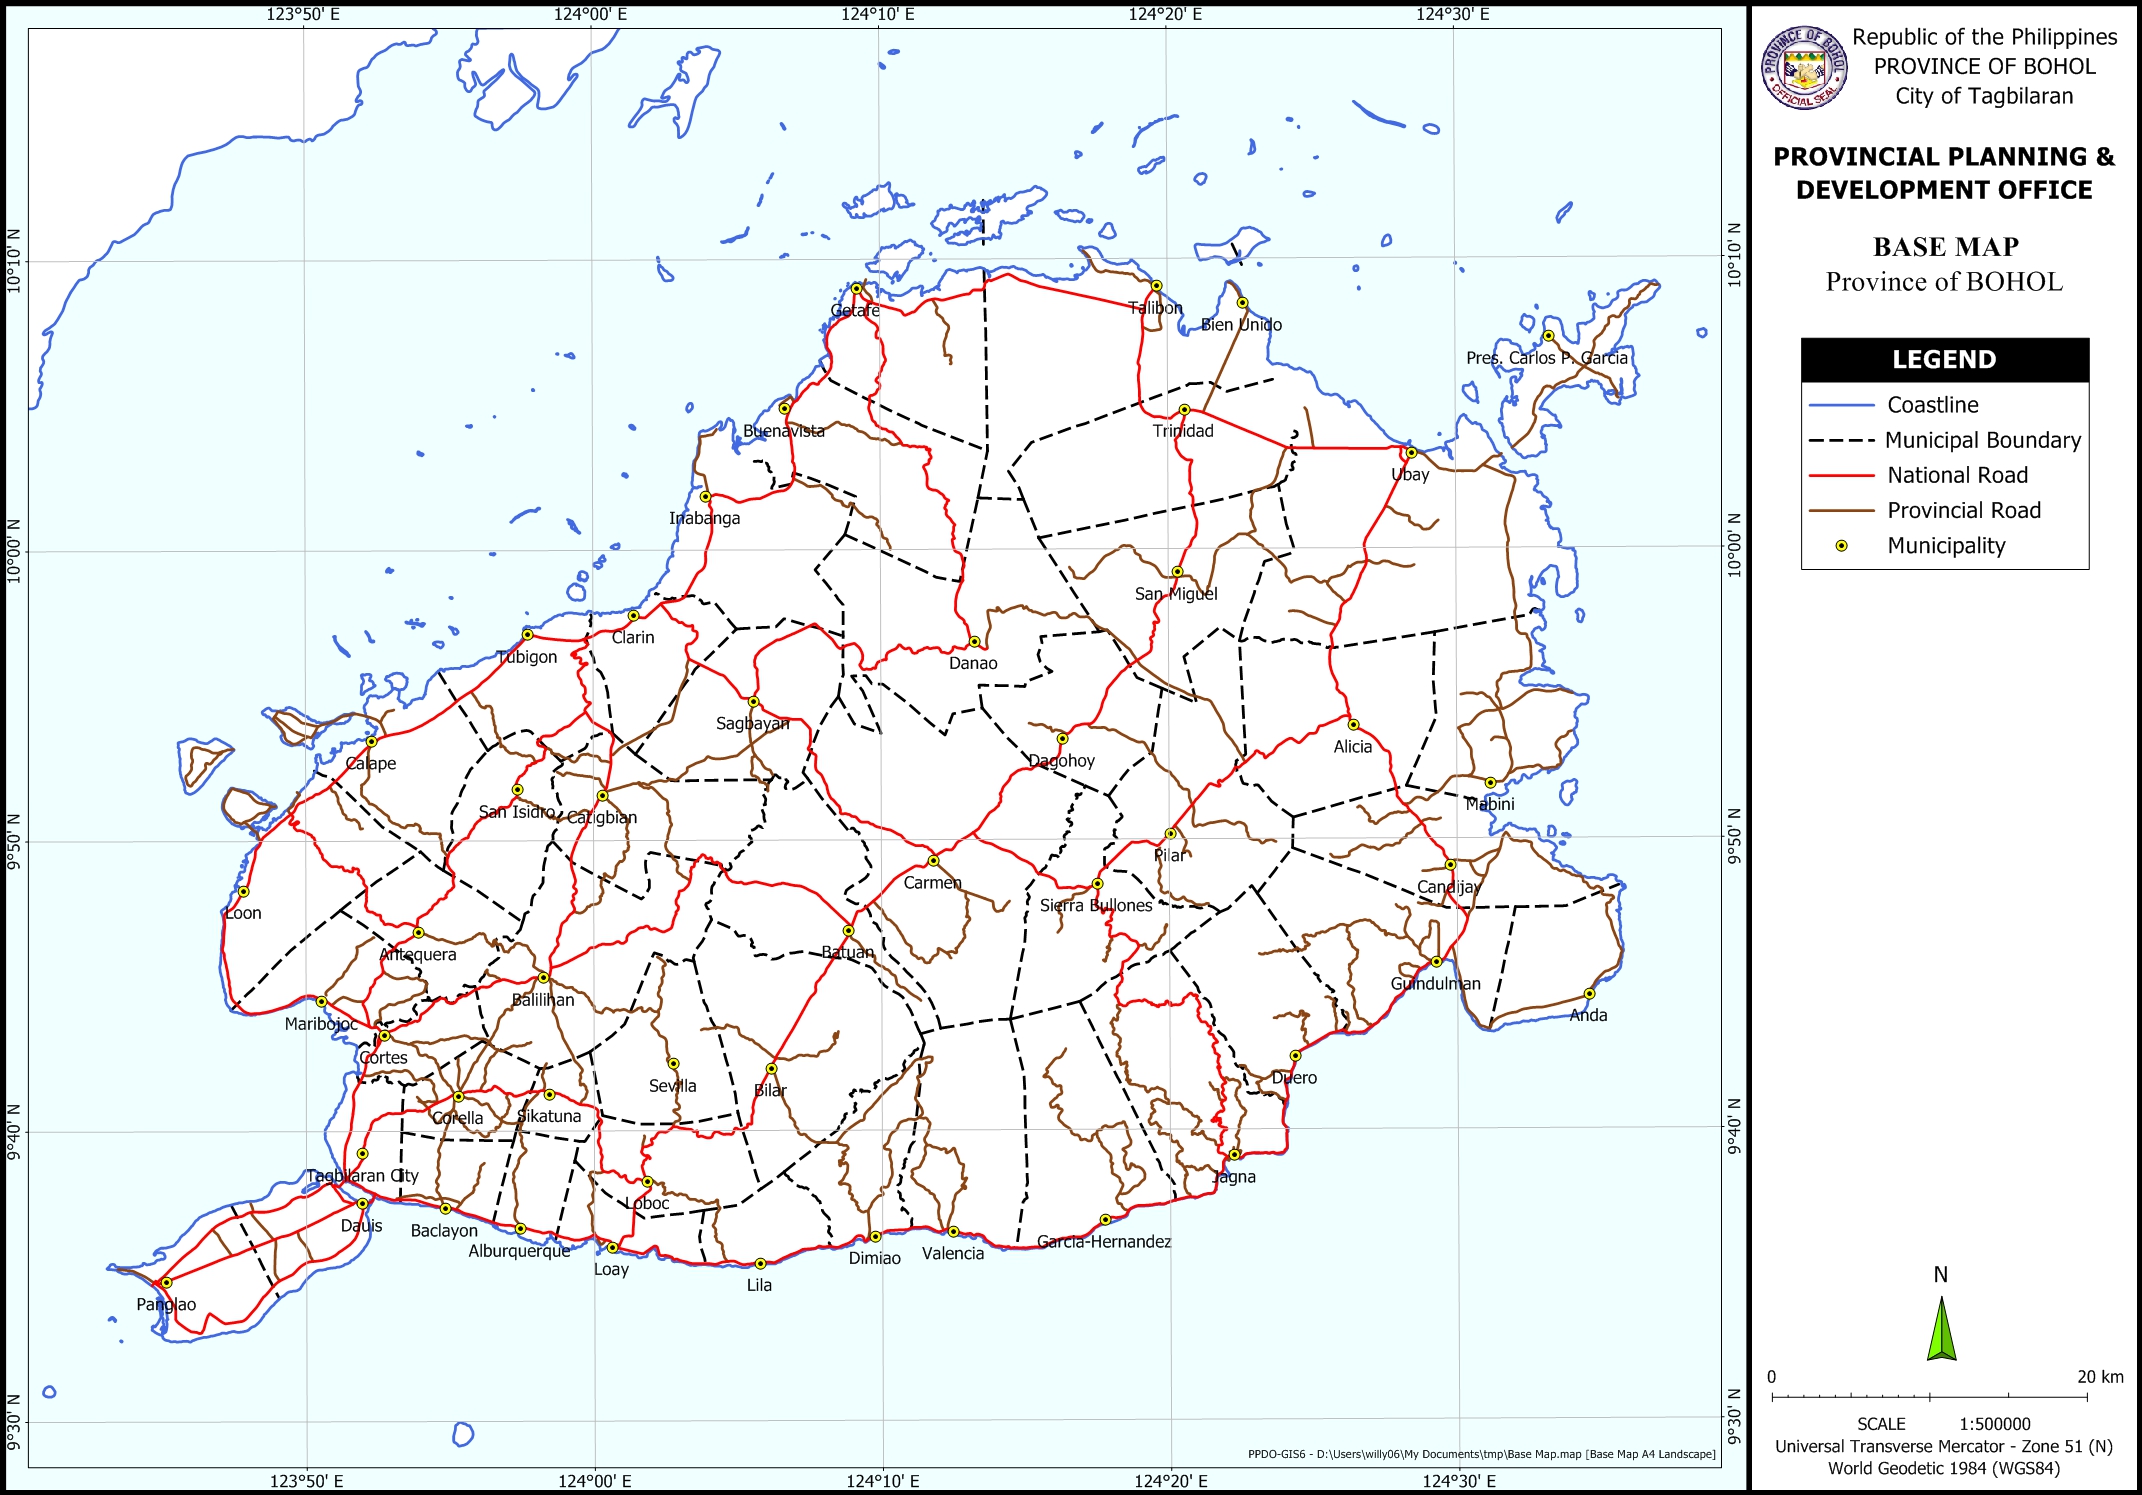Click the Loay town label
This screenshot has height=1495, width=2142.
click(x=611, y=1270)
